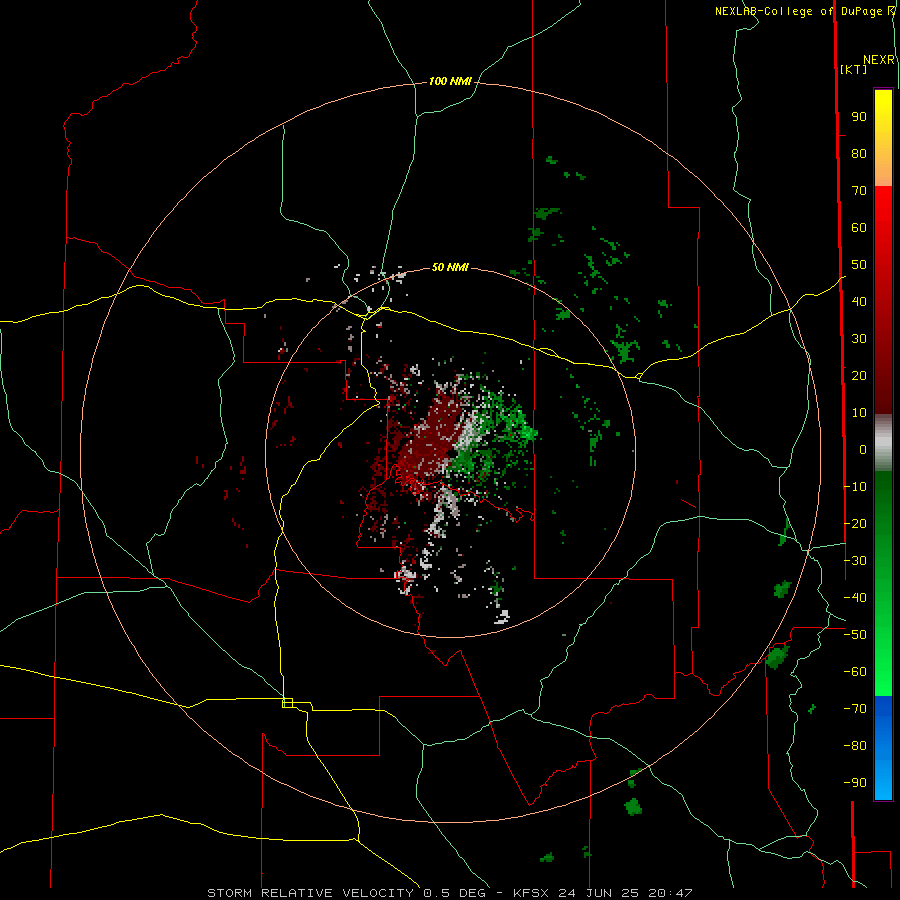This screenshot has height=900, width=900.
Task: Click the "50 NMI" range ring label
Action: [450, 267]
